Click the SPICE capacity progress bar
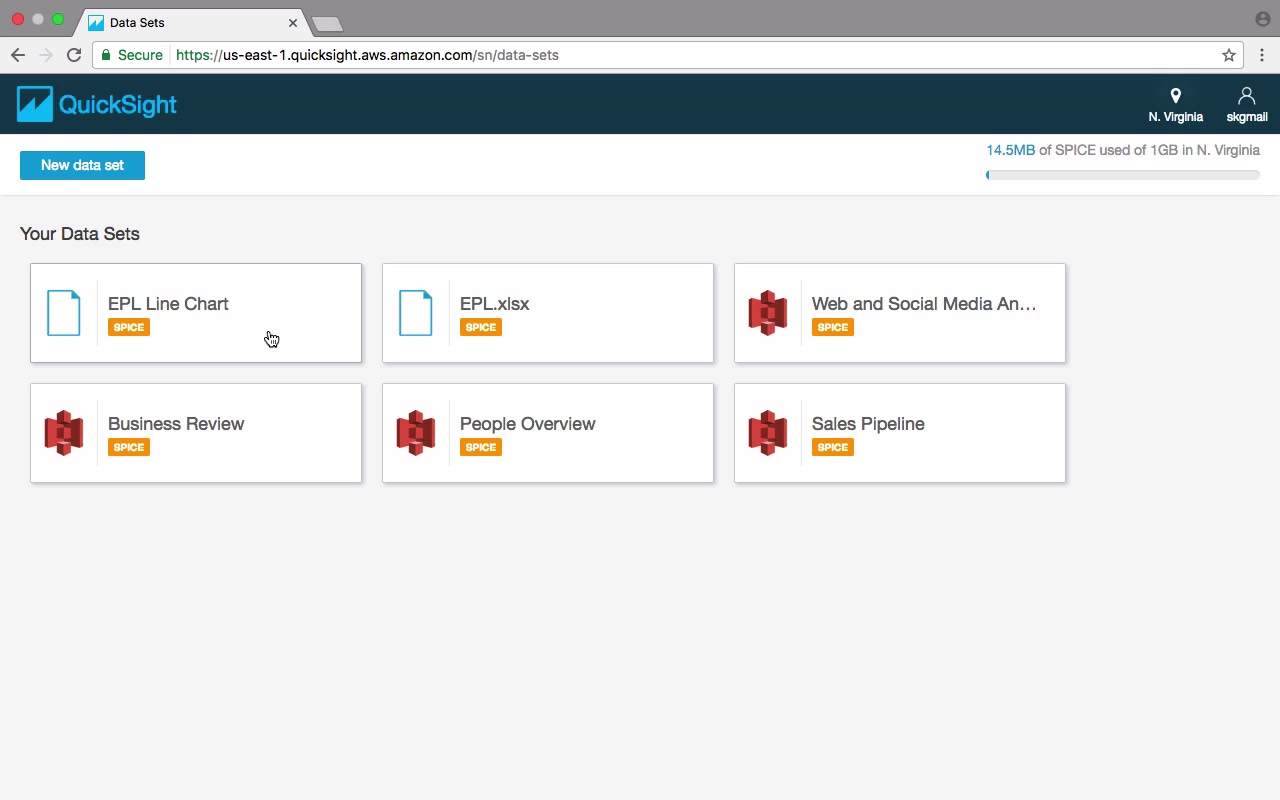The height and width of the screenshot is (800, 1280). (x=1122, y=175)
